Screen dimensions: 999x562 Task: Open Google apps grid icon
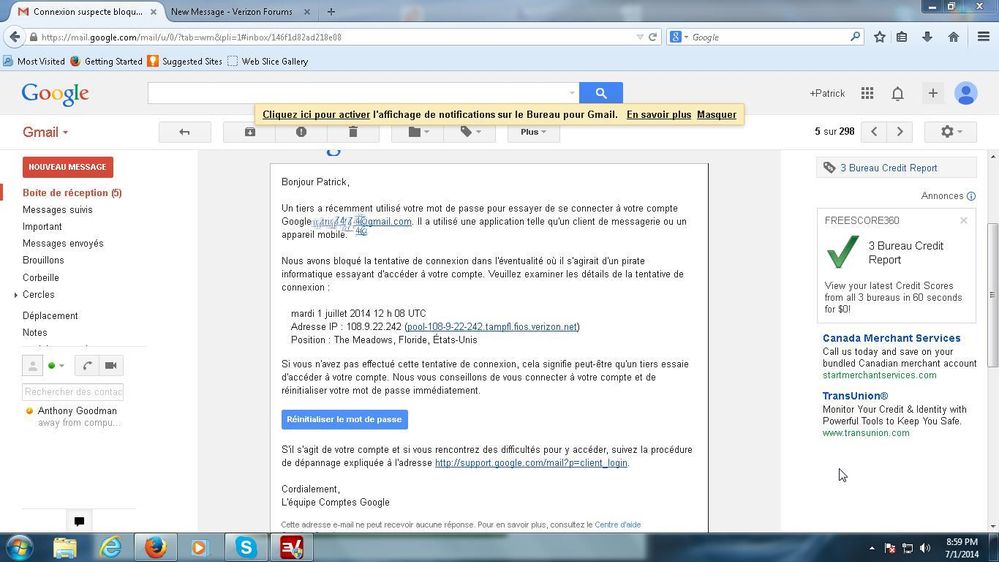pos(867,94)
